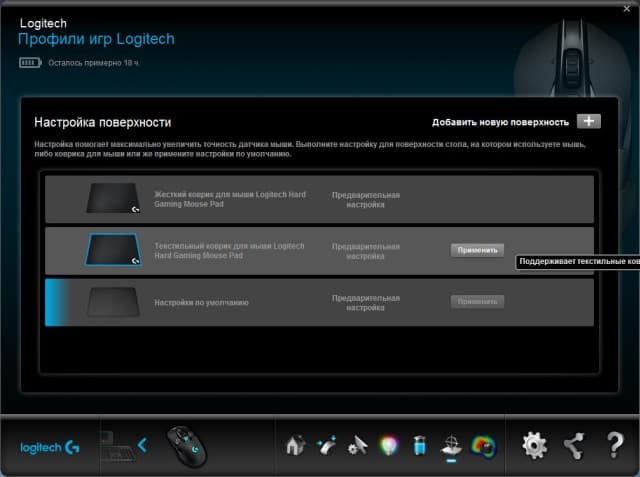Apply the textile mouse pad surface setting
This screenshot has height=477, width=640.
click(477, 250)
